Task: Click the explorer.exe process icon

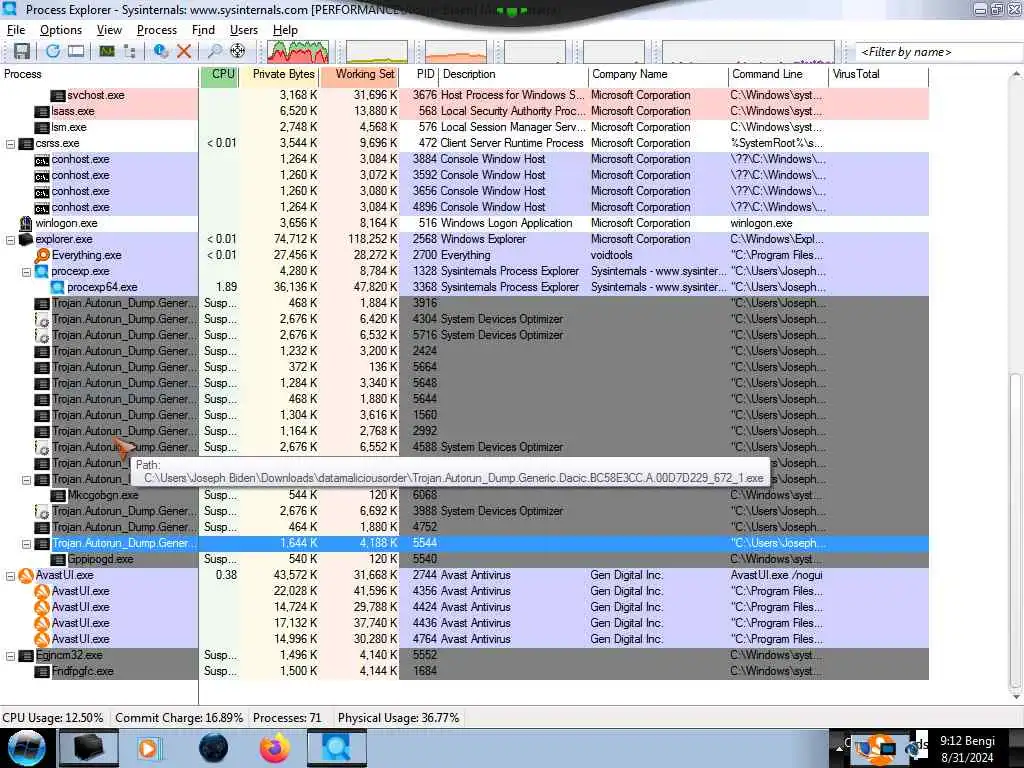Action: point(26,240)
